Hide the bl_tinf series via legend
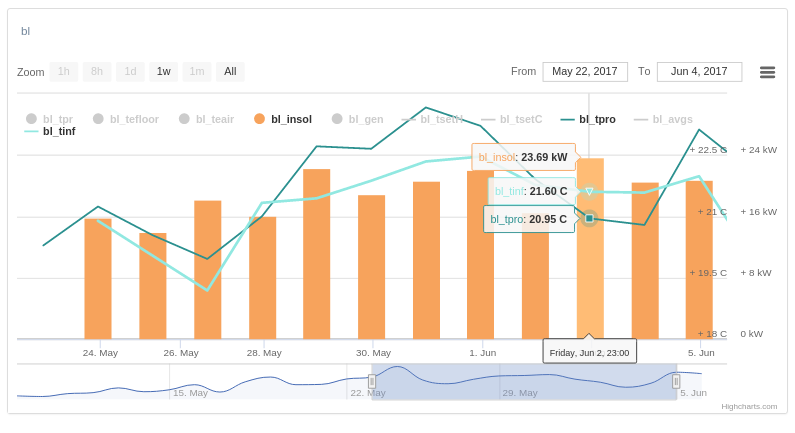795x433 pixels. coord(58,131)
